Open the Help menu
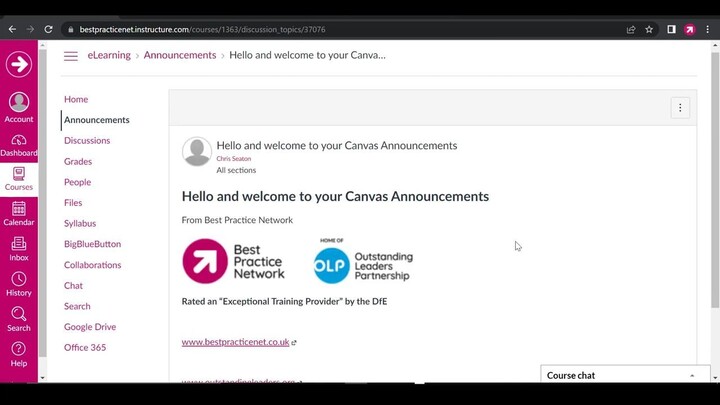This screenshot has height=405, width=720. pyautogui.click(x=19, y=354)
